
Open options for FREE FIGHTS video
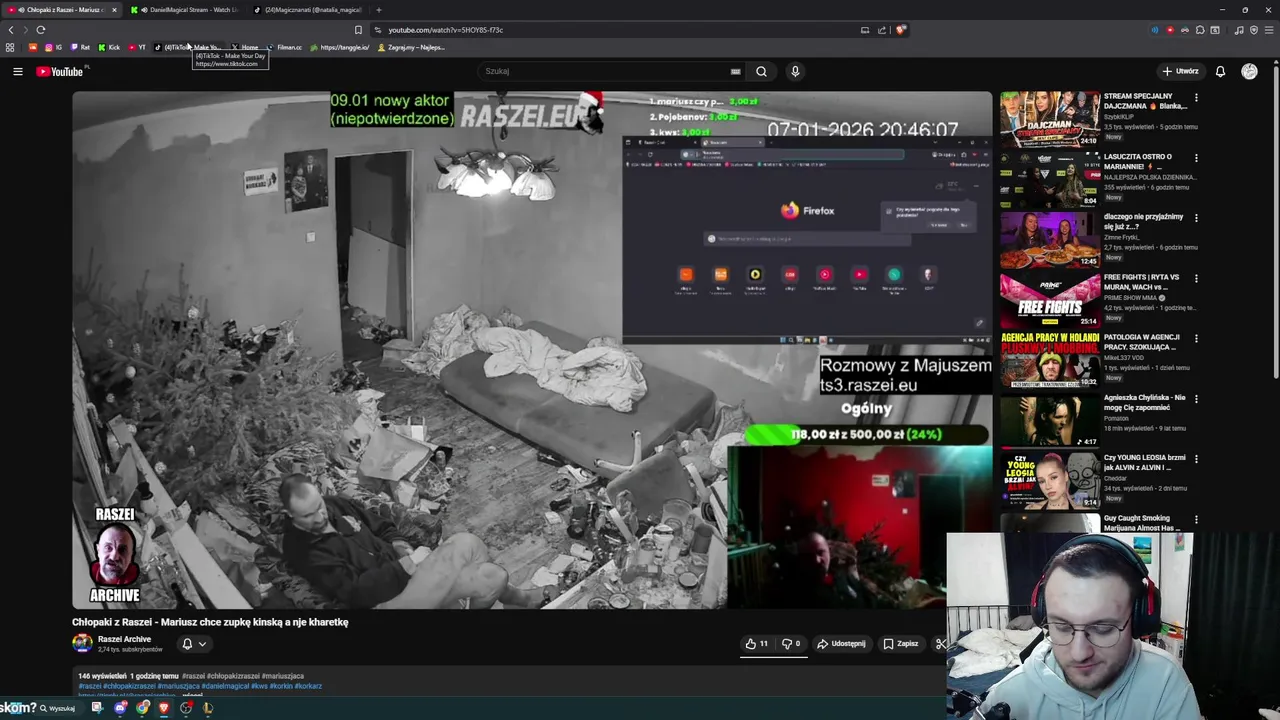point(1196,278)
